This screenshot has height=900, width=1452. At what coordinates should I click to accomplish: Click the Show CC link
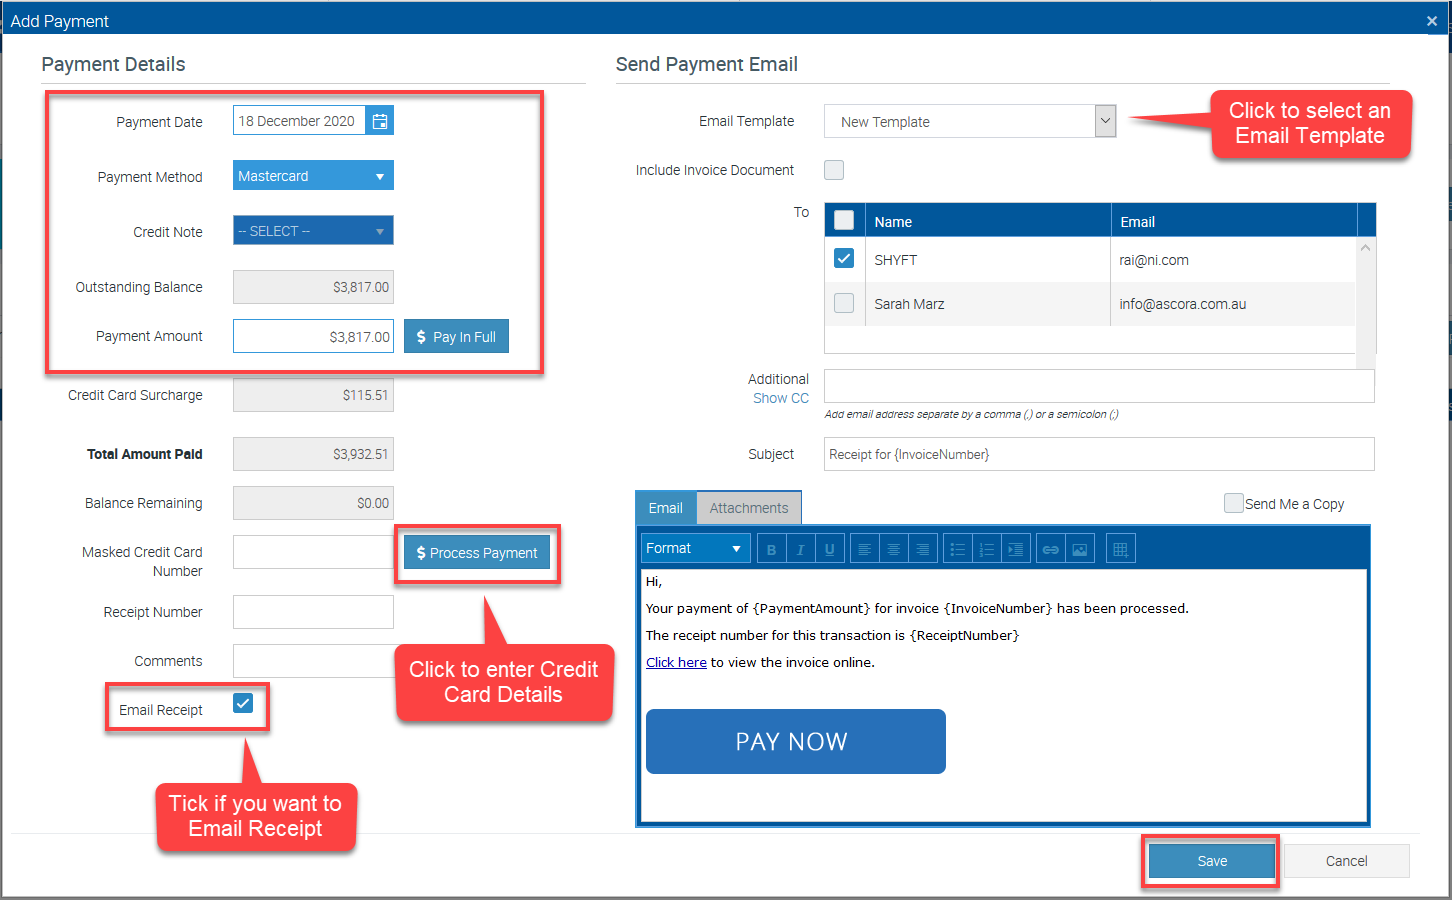pyautogui.click(x=780, y=398)
